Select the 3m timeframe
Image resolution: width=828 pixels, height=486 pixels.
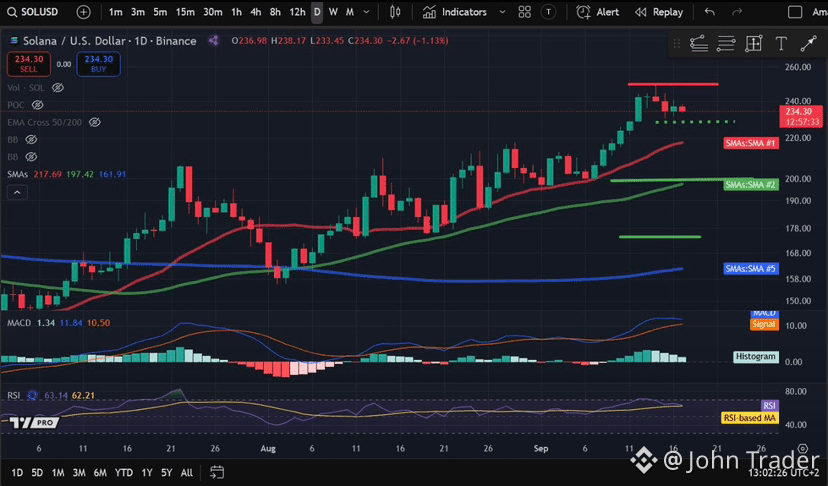(x=138, y=12)
